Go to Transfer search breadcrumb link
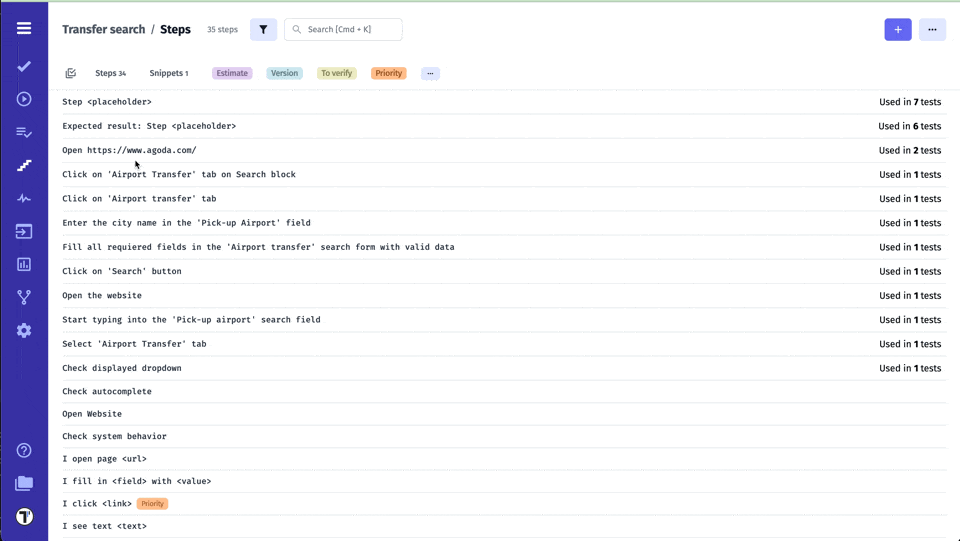Screen dimensions: 960x541 point(103,29)
